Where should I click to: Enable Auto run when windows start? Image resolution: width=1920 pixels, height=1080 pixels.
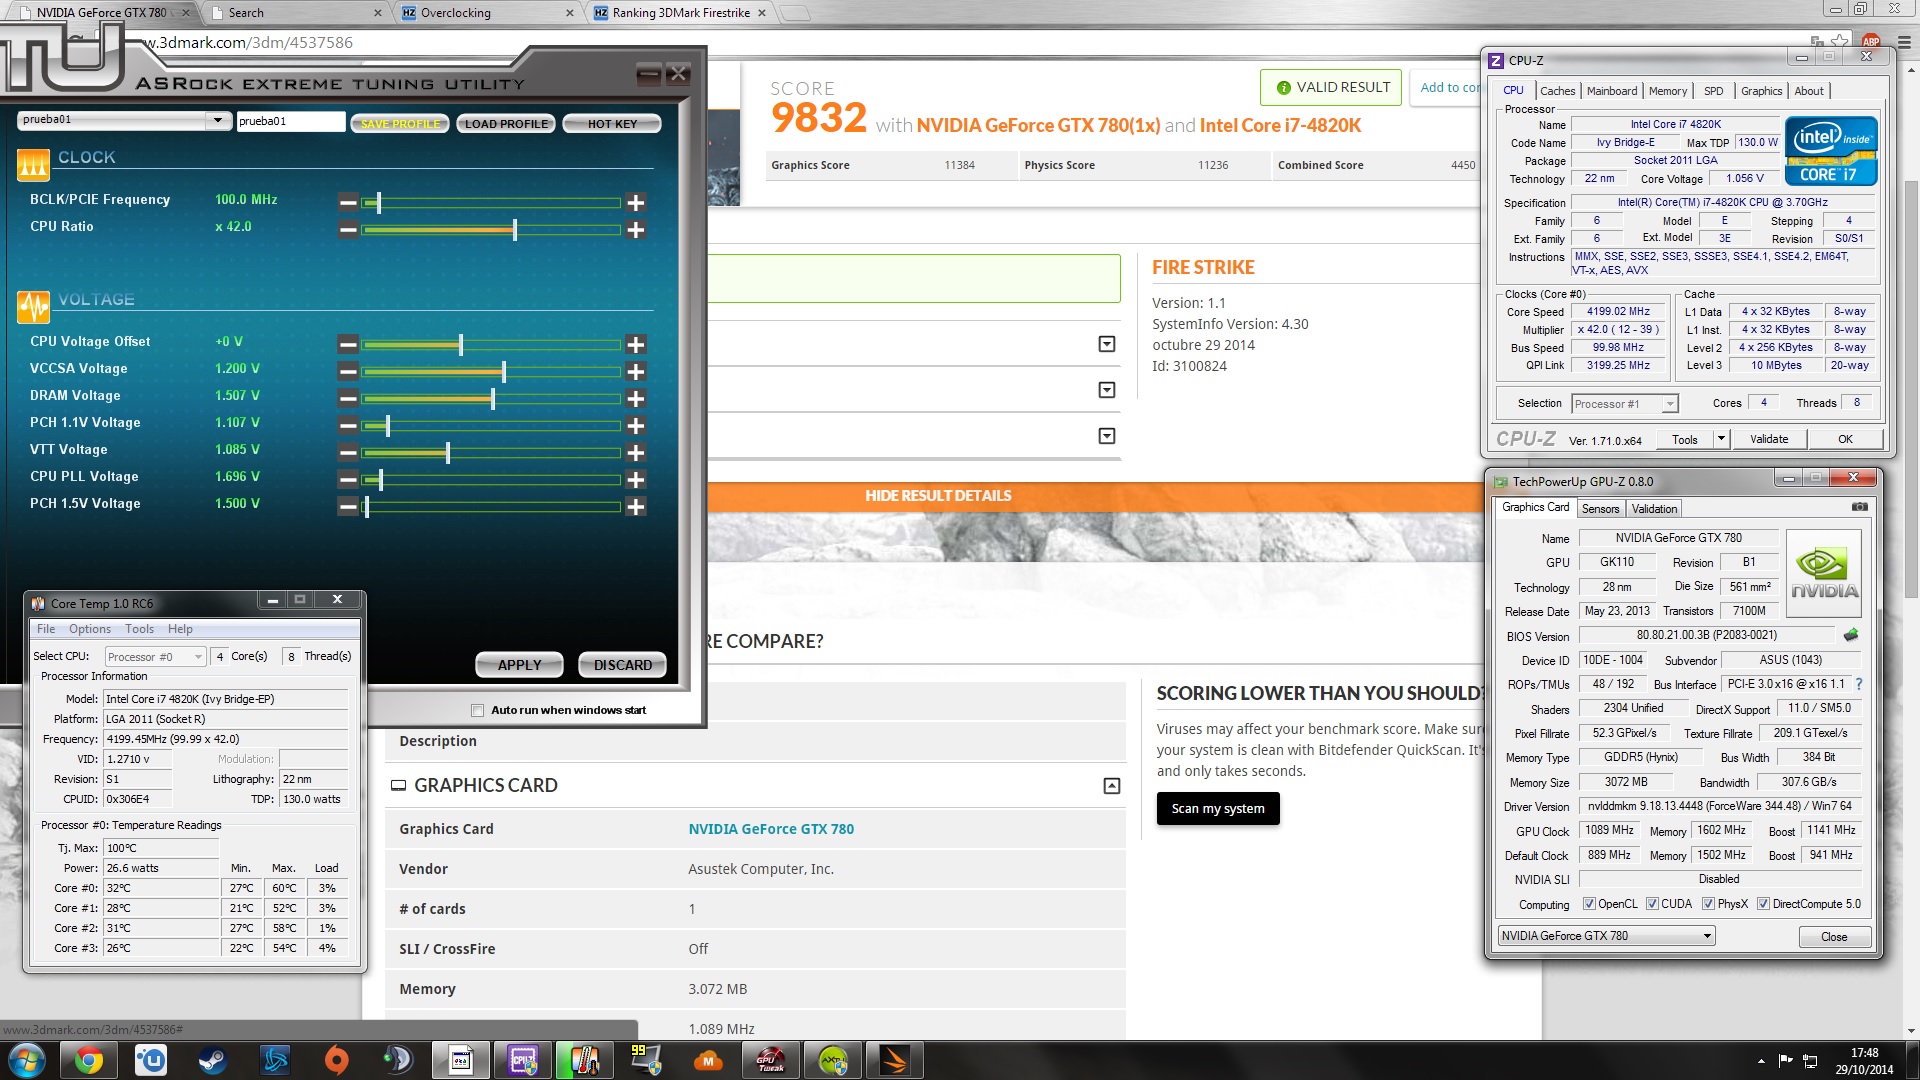point(478,710)
